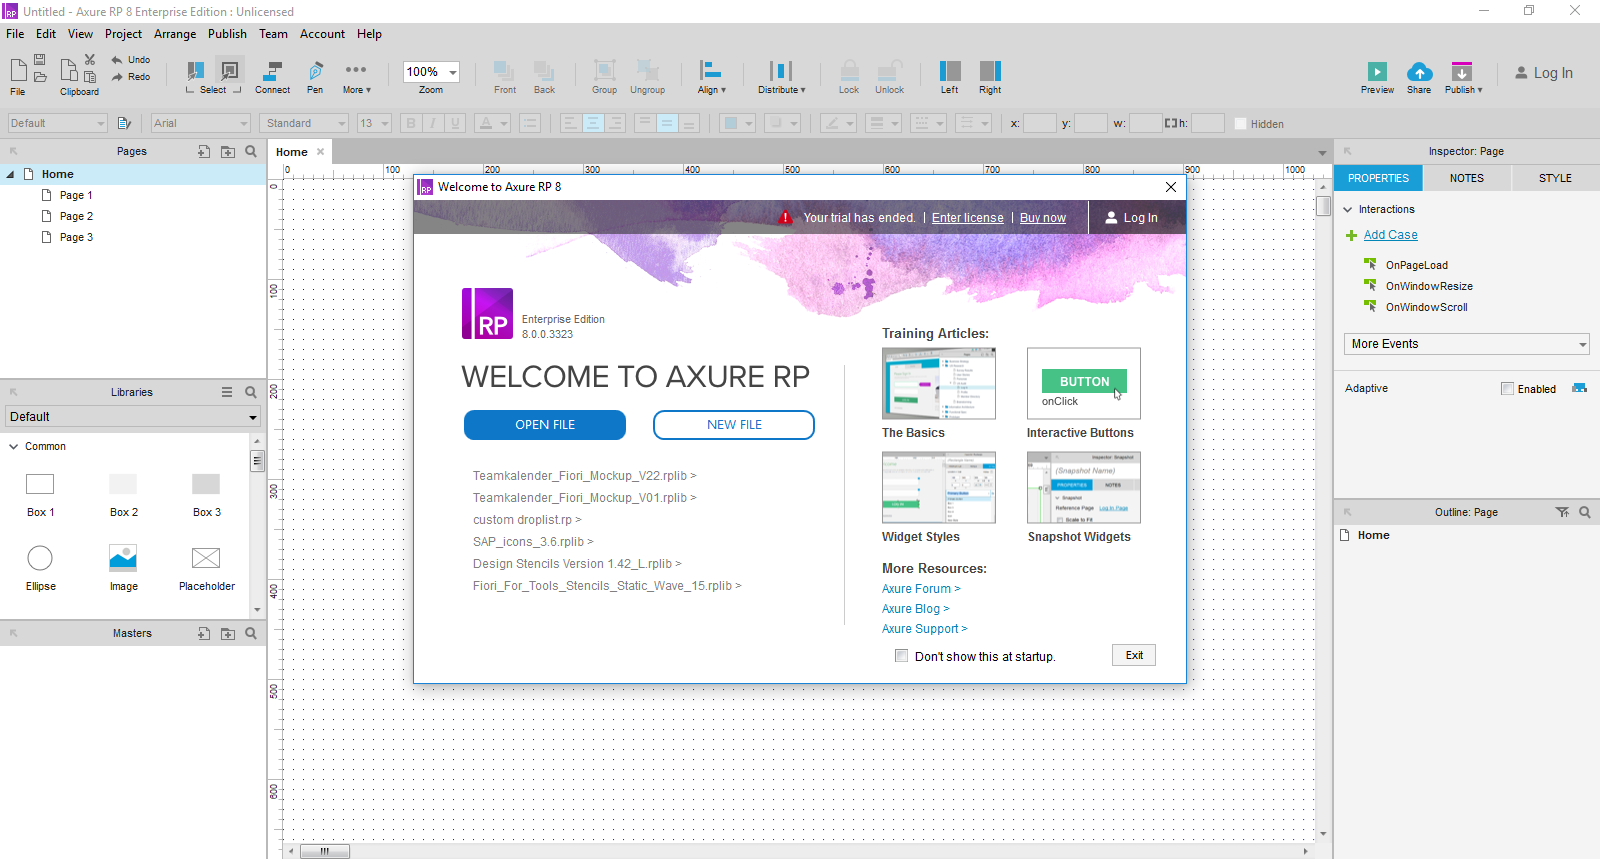Toggle the Hidden checkbox
Viewport: 1600px width, 859px height.
(x=1241, y=124)
